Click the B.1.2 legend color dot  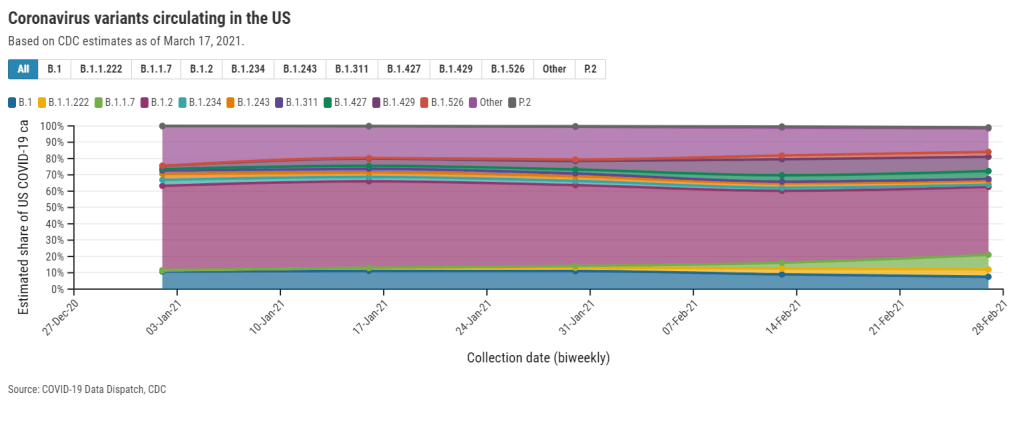[x=146, y=102]
